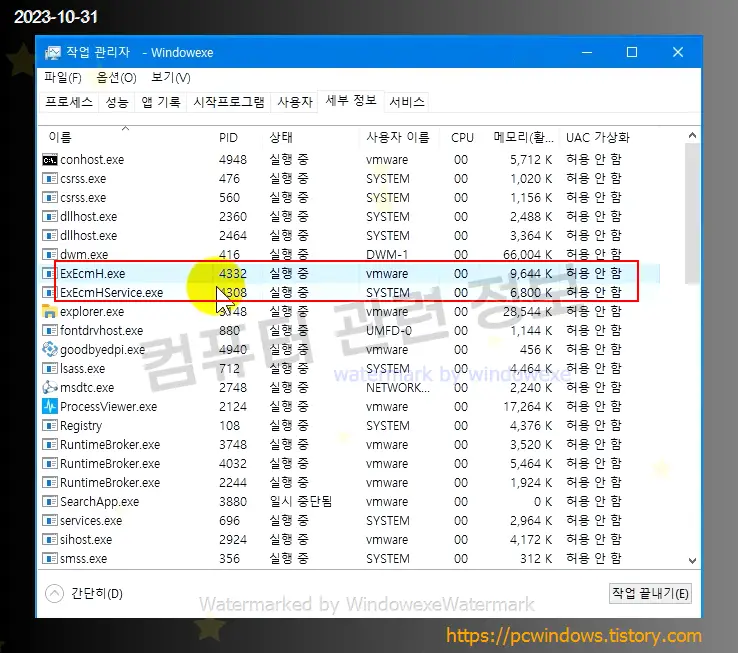Sort by the 이름 column header
738x653 pixels.
[60, 137]
